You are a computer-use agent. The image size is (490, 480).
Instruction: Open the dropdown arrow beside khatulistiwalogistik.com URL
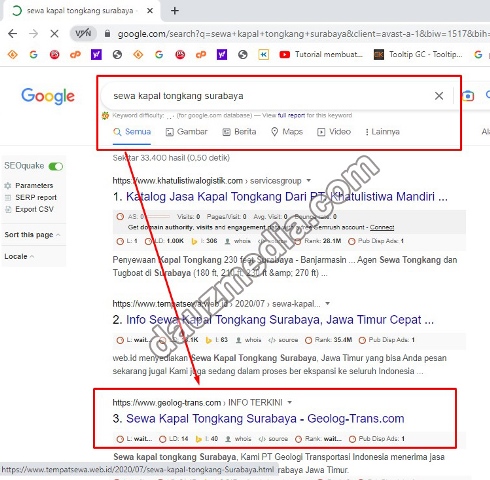click(309, 181)
